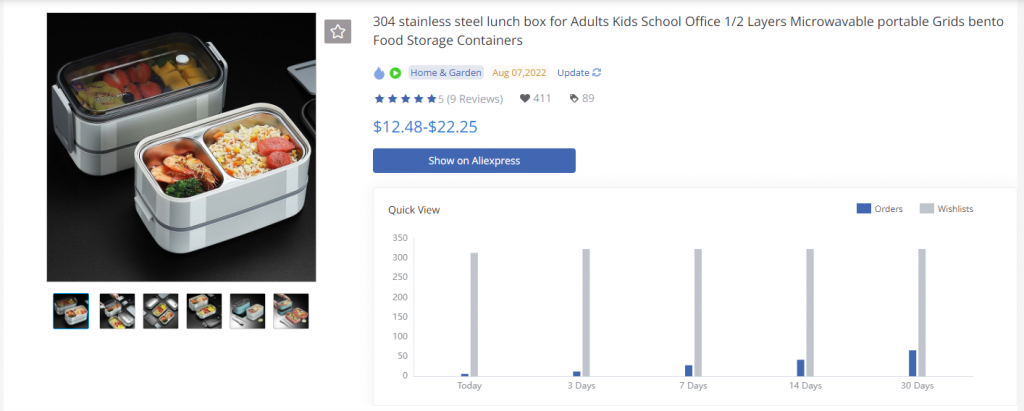1024x411 pixels.
Task: Click the Update refresh icon
Action: click(596, 73)
